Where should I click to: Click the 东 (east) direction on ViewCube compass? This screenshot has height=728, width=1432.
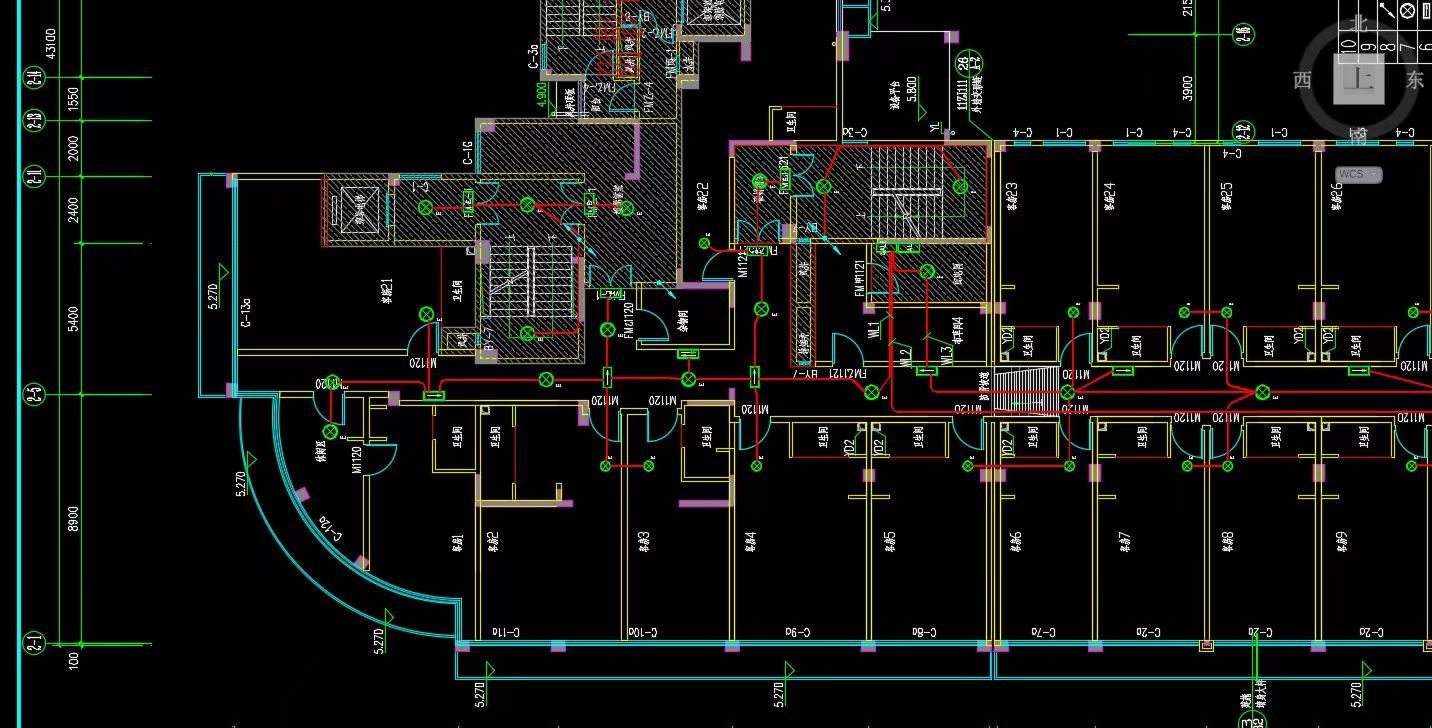(1414, 81)
